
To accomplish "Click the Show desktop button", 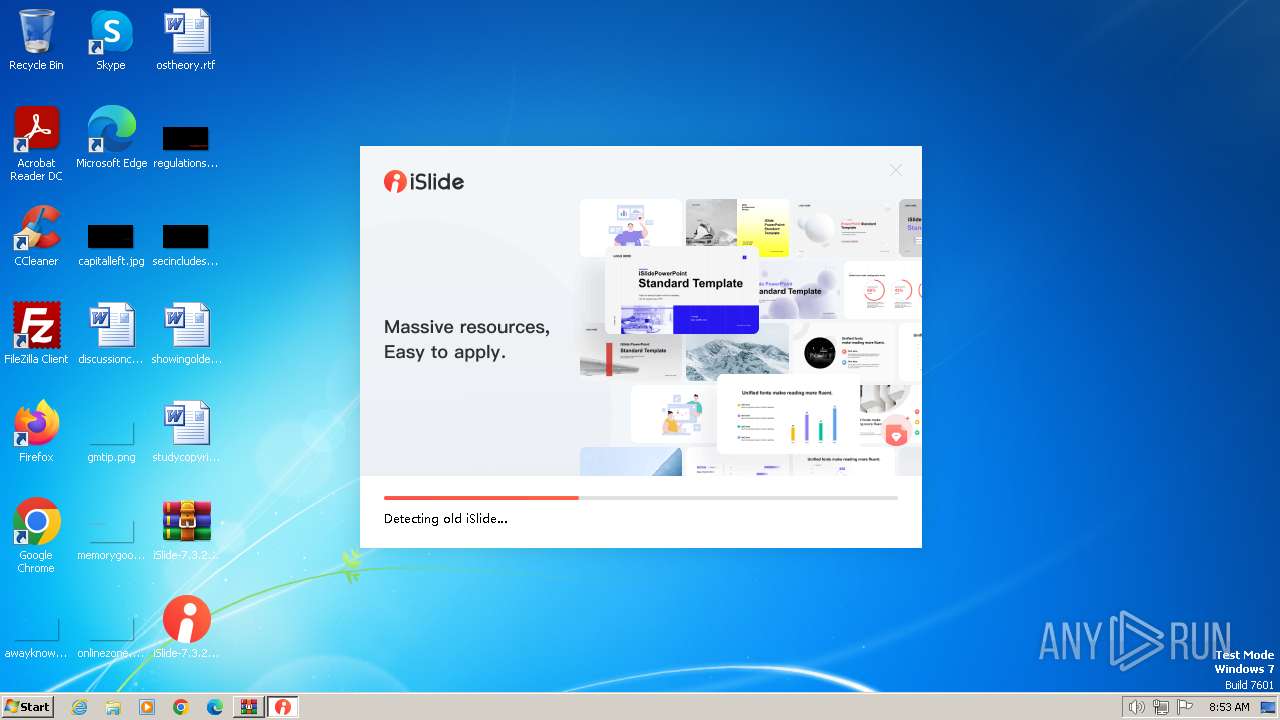I will pyautogui.click(x=1268, y=707).
